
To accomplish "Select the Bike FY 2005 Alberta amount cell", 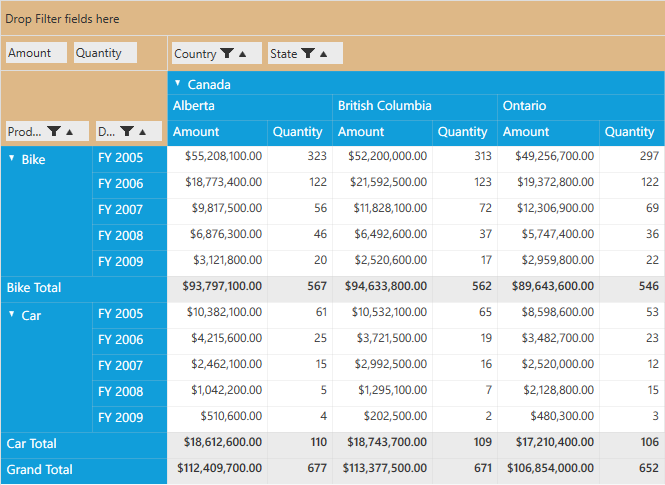I will pyautogui.click(x=218, y=156).
